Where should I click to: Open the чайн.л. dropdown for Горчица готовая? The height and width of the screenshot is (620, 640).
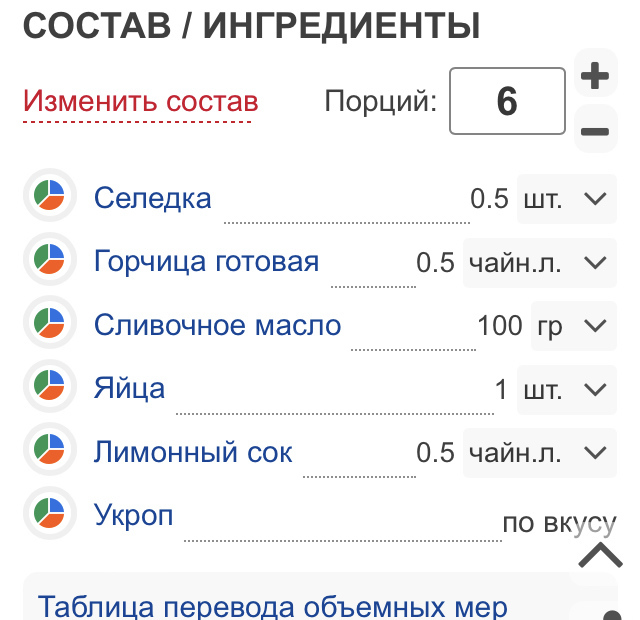540,262
